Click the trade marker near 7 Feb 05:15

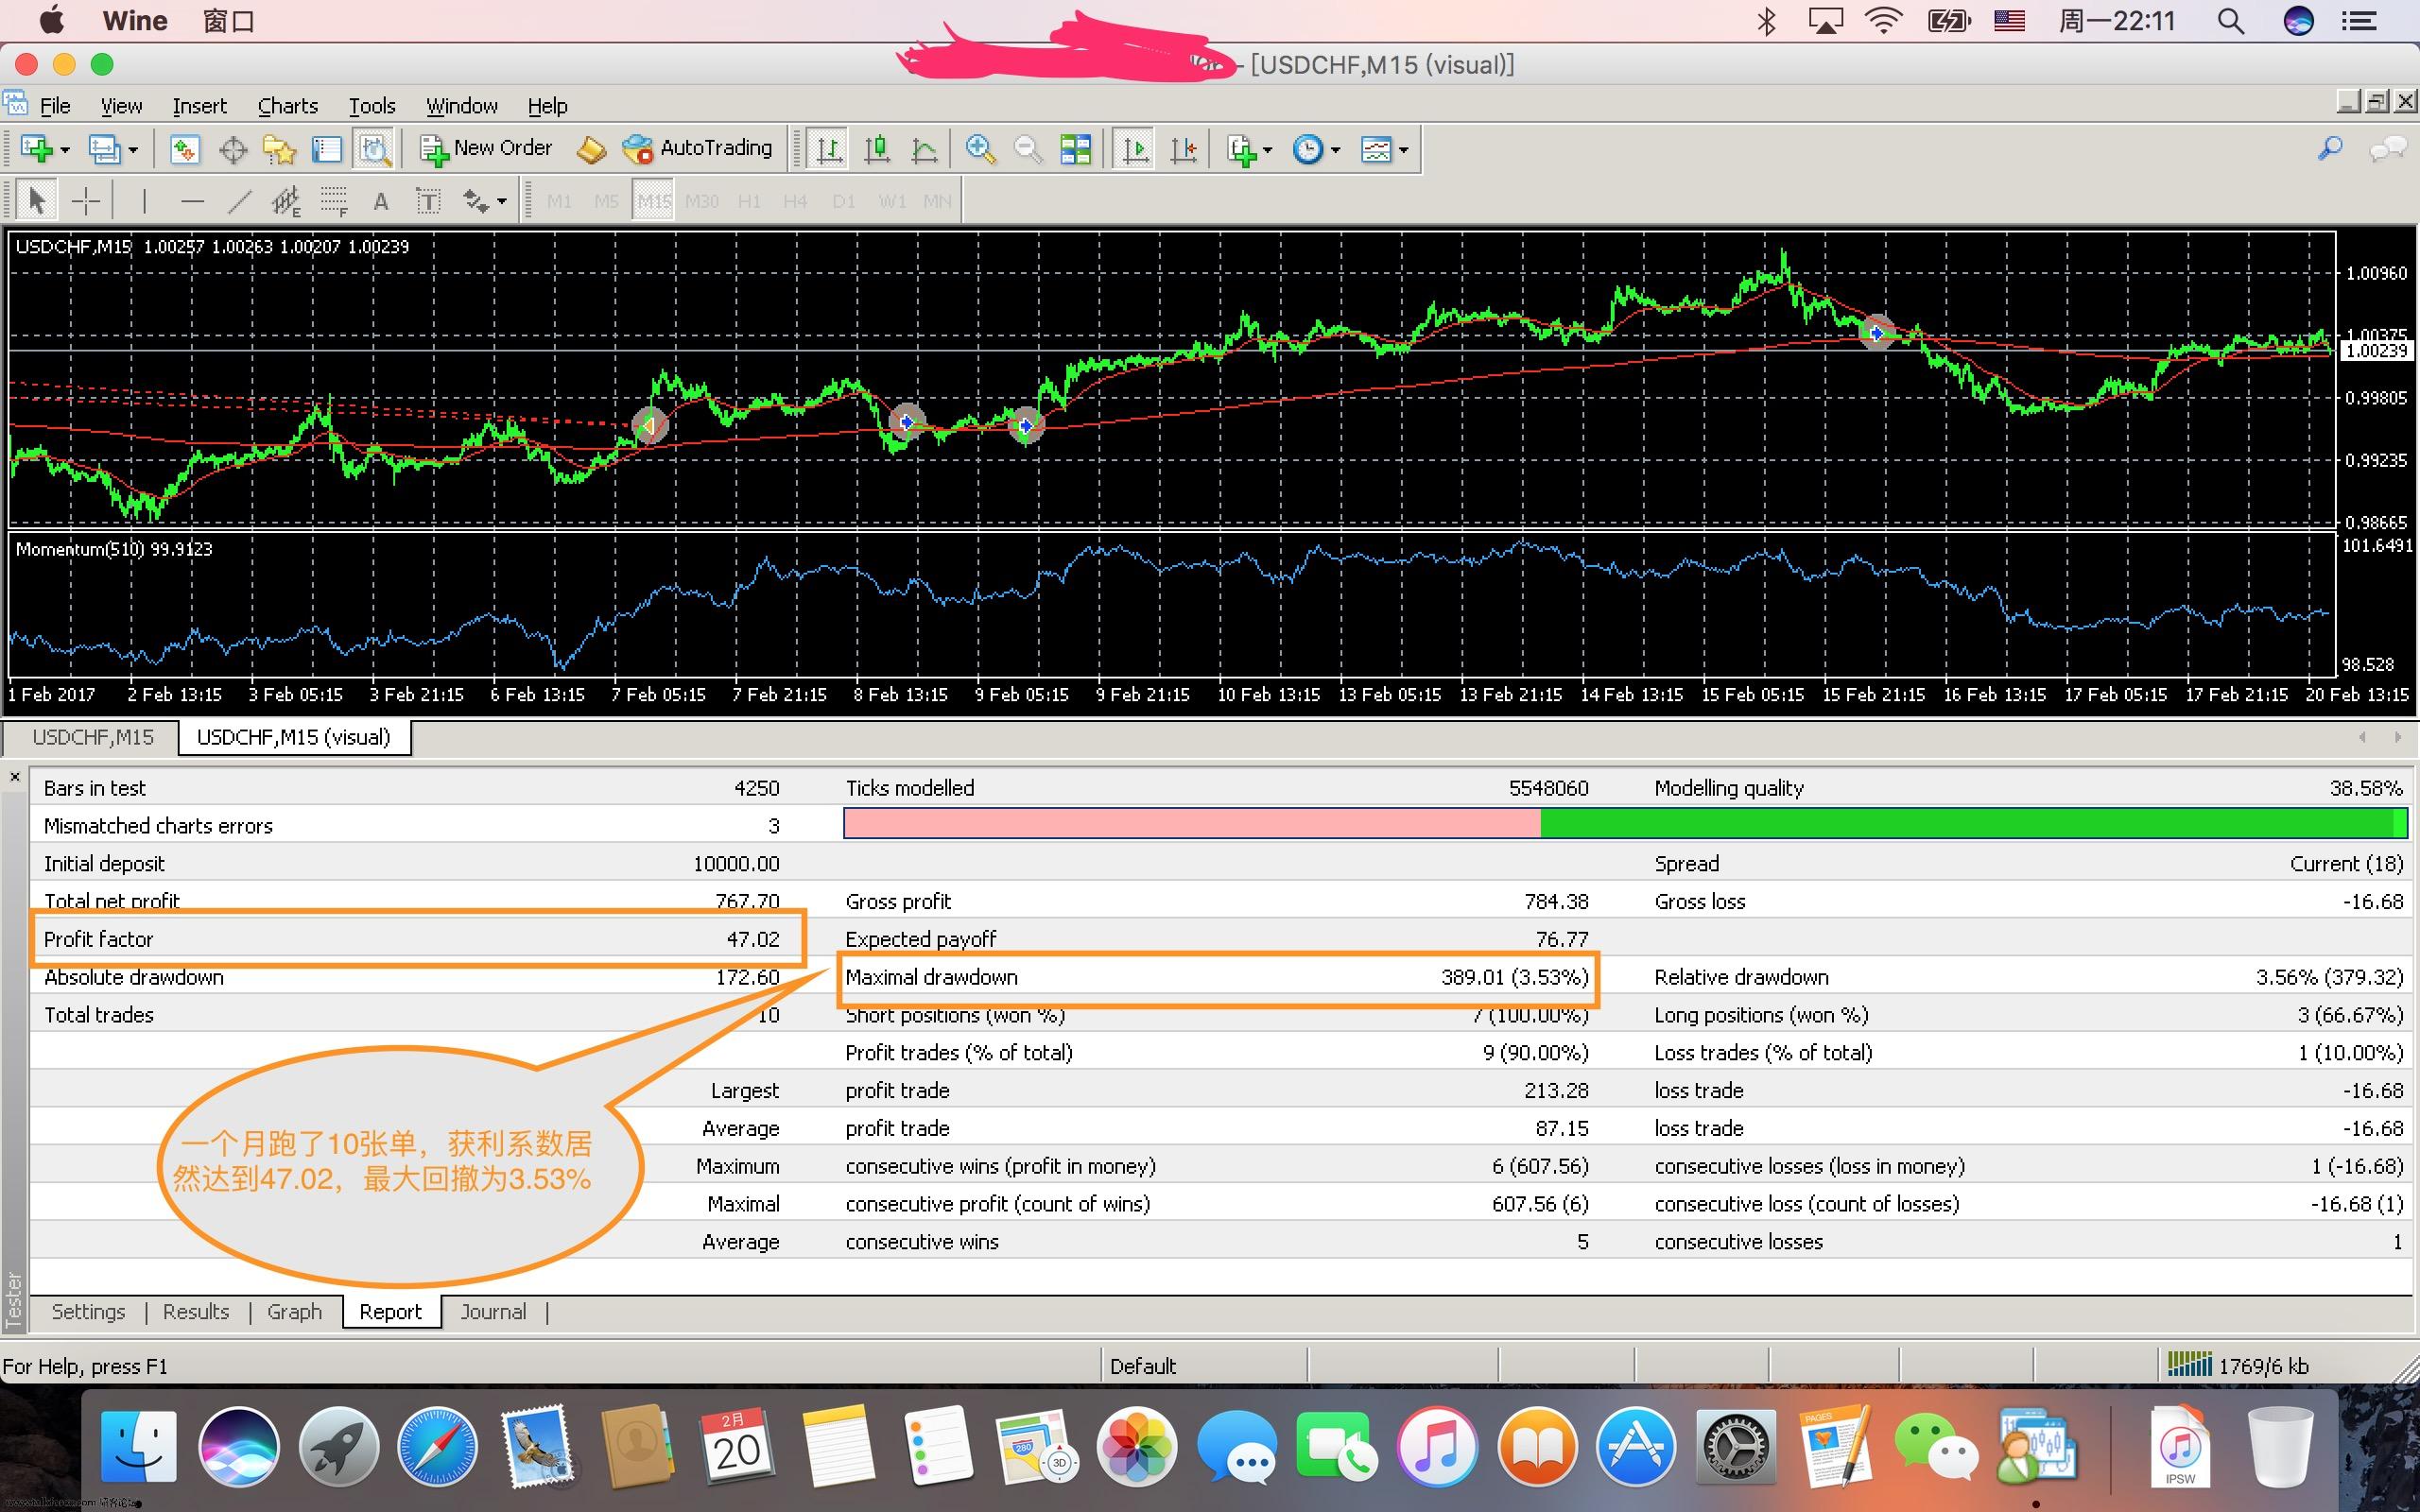(649, 426)
